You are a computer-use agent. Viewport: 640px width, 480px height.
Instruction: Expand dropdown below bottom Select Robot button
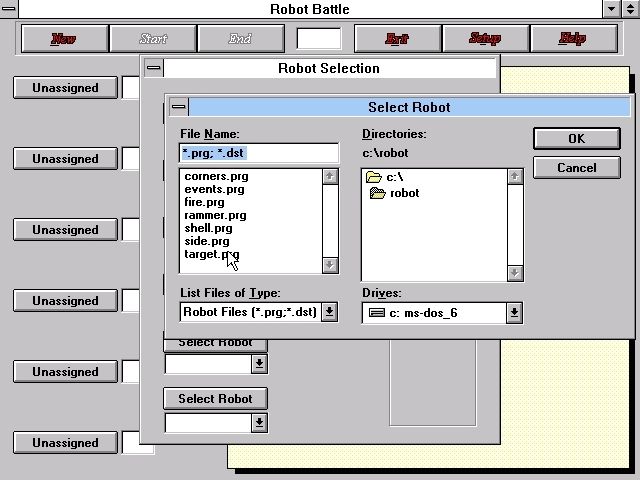pos(259,423)
